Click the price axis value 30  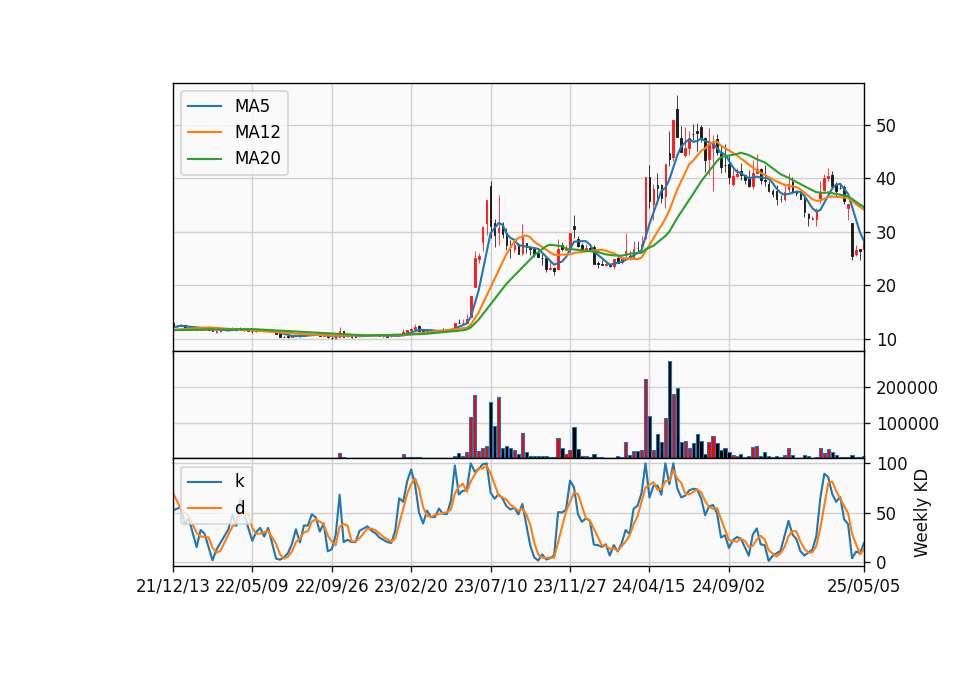coord(886,233)
